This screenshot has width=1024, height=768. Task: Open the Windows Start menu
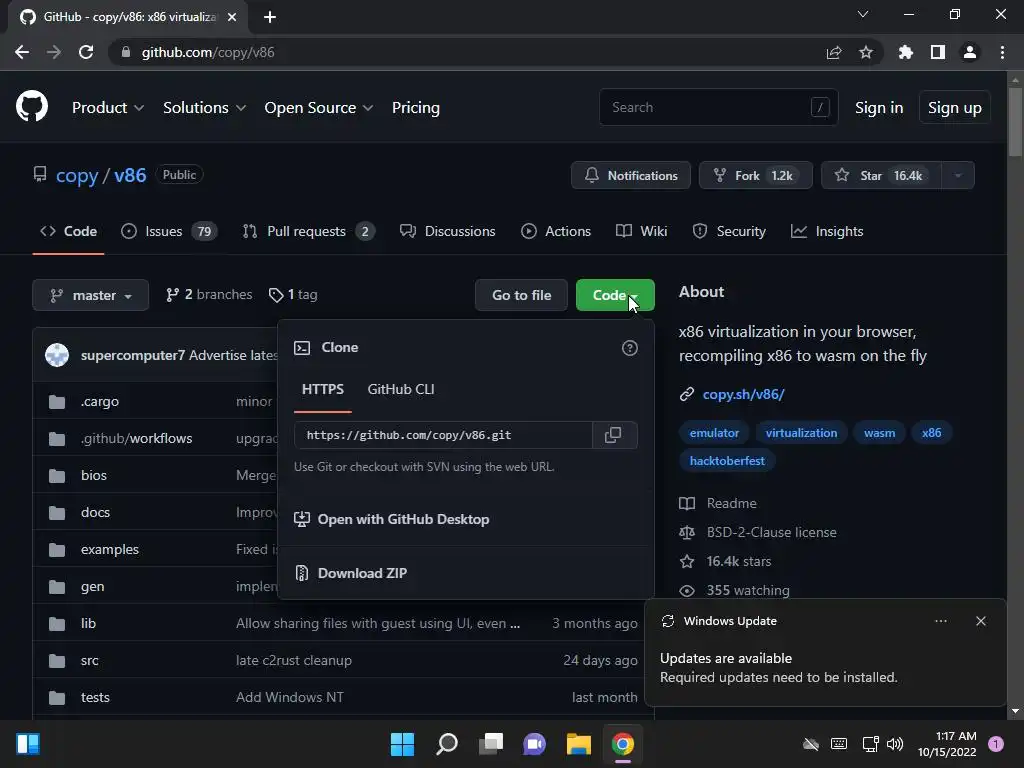(402, 744)
